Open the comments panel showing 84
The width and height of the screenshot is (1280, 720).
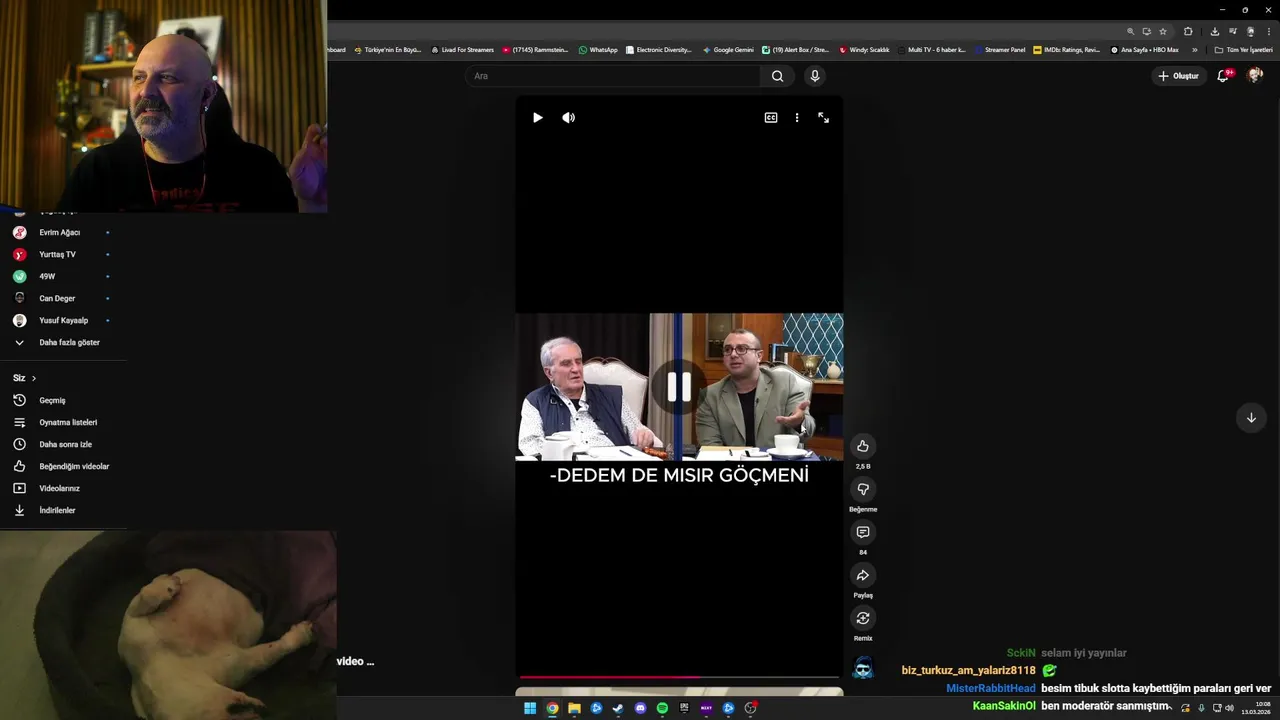coord(863,532)
